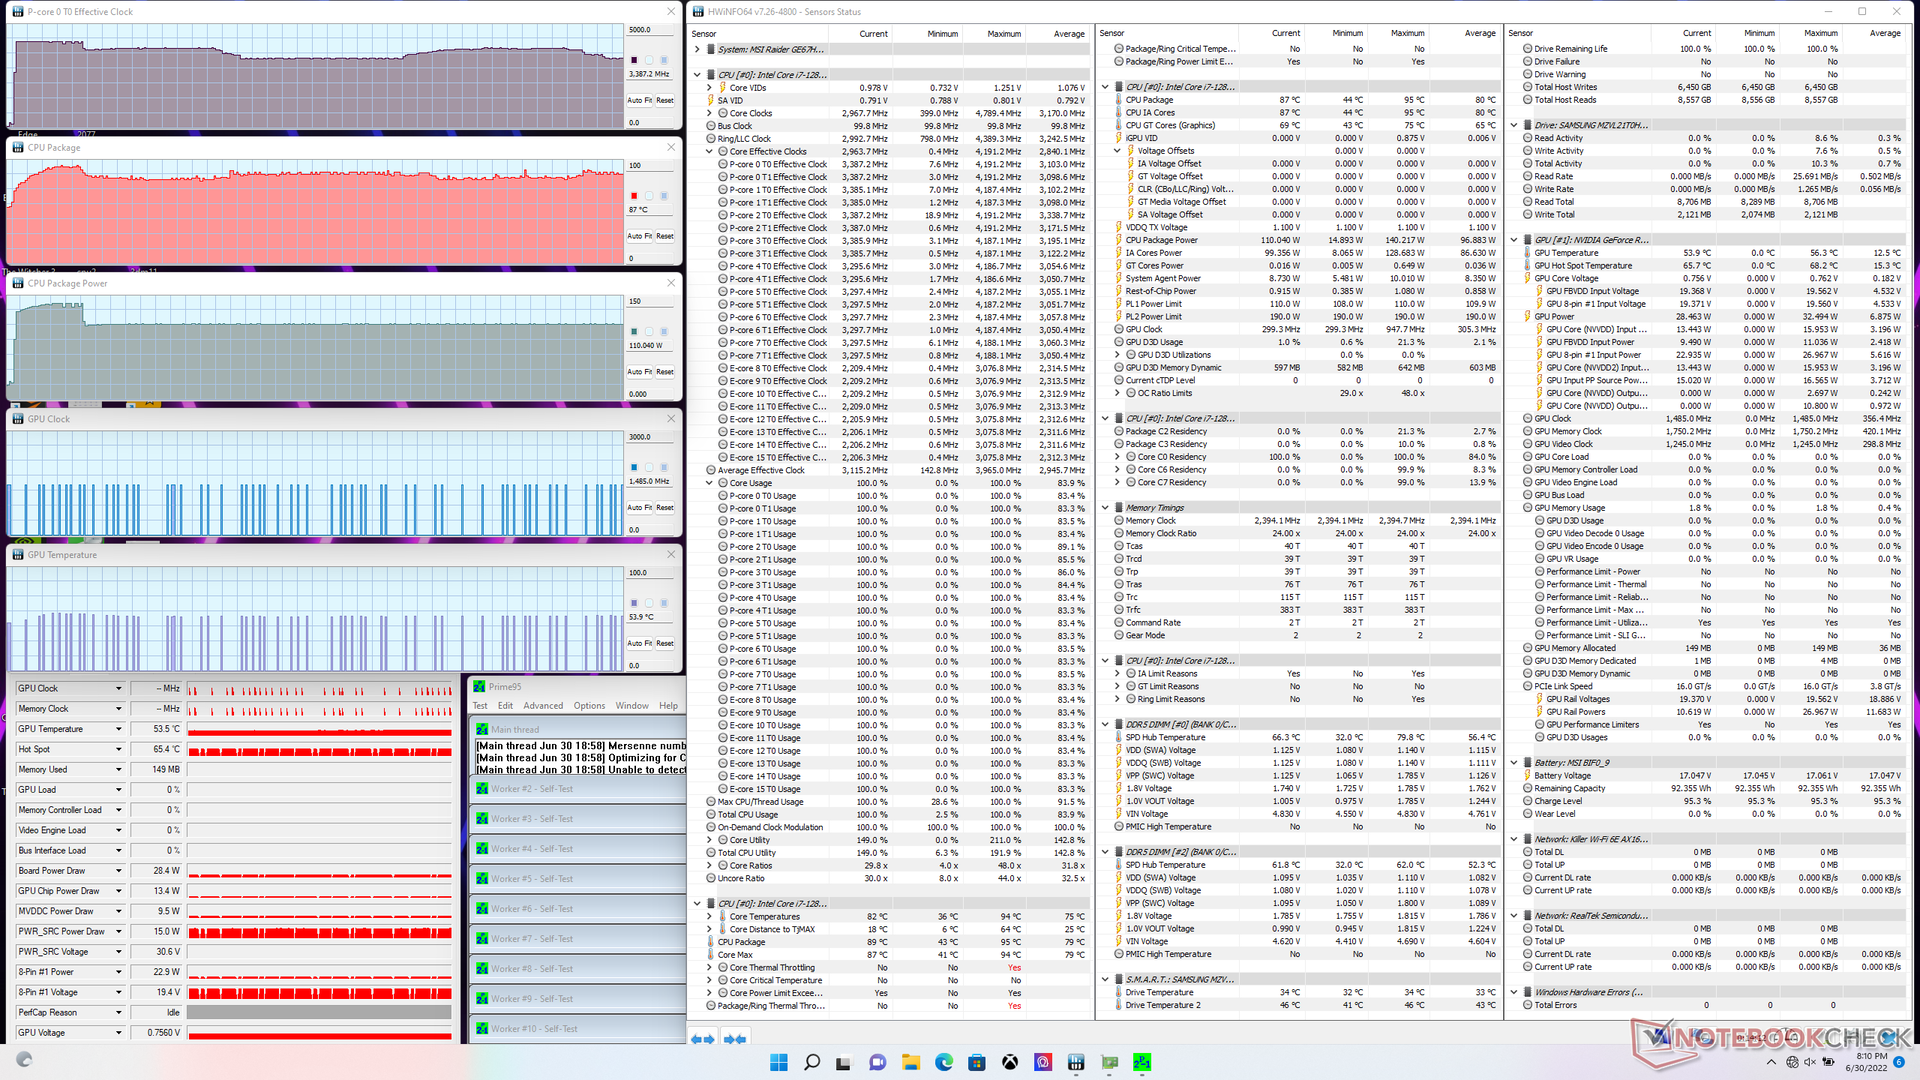
Task: Expand the Core Ratios row
Action: click(710, 866)
